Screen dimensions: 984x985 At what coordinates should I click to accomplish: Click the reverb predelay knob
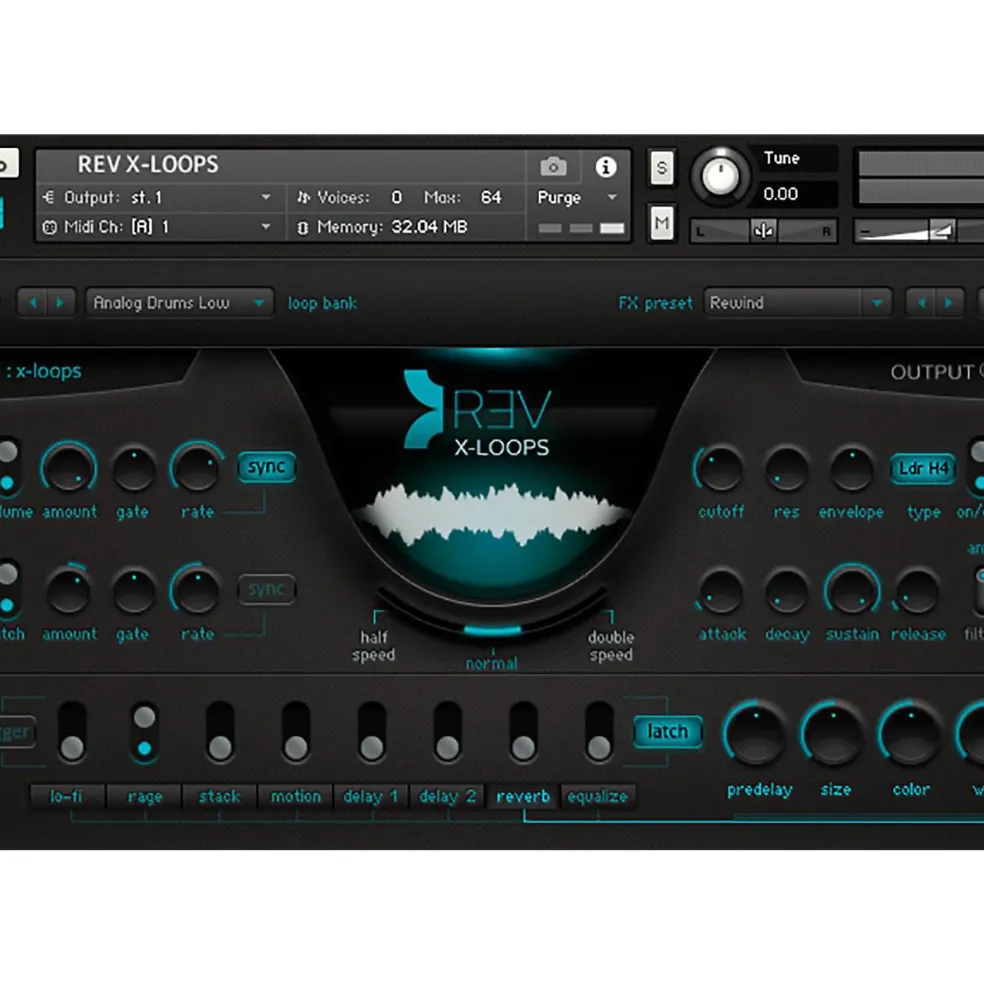(755, 733)
